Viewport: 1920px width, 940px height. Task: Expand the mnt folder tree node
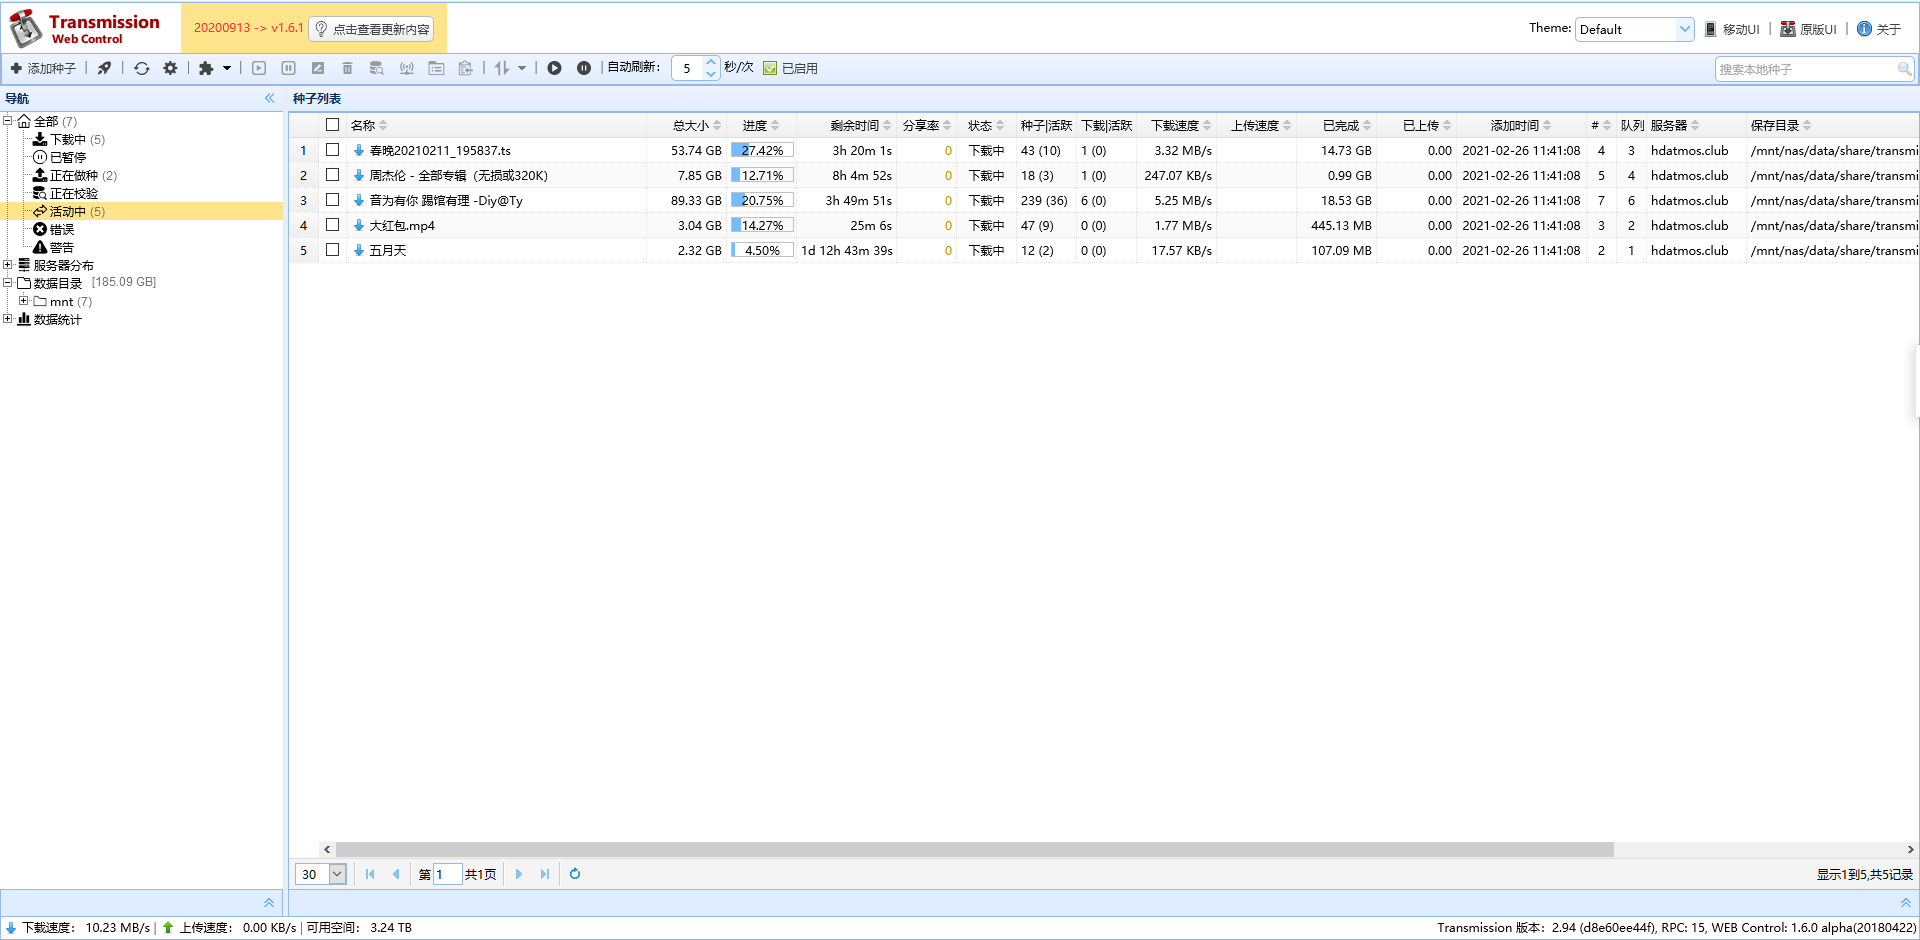click(24, 301)
